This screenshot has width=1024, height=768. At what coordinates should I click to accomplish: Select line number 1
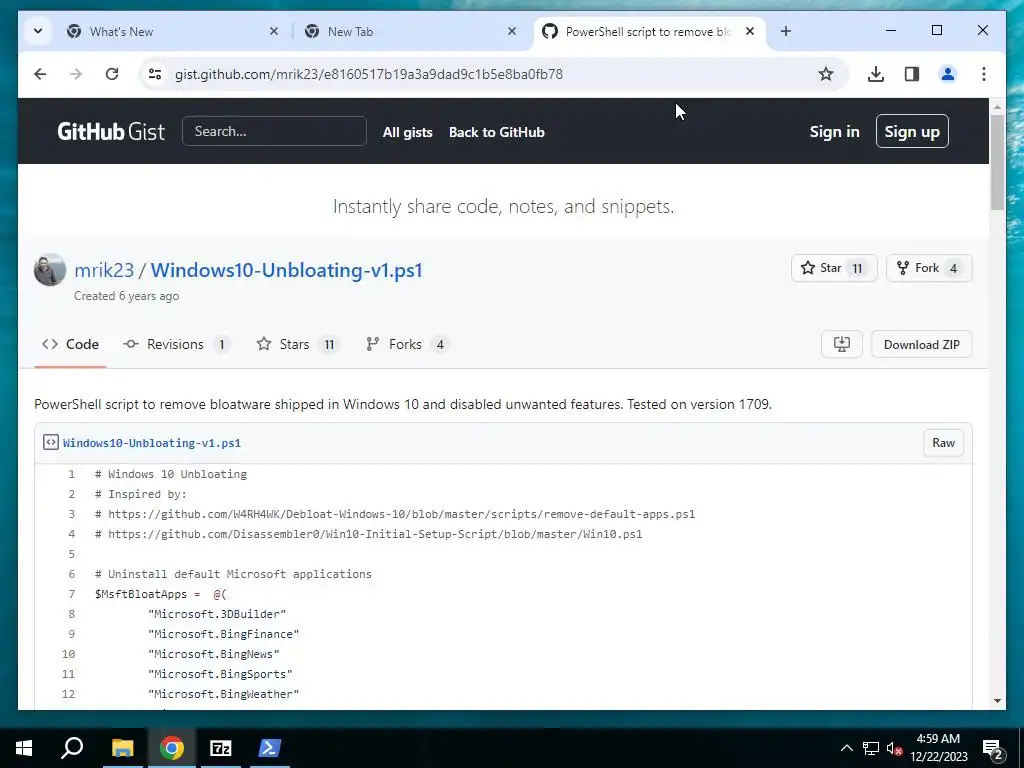pyautogui.click(x=72, y=474)
